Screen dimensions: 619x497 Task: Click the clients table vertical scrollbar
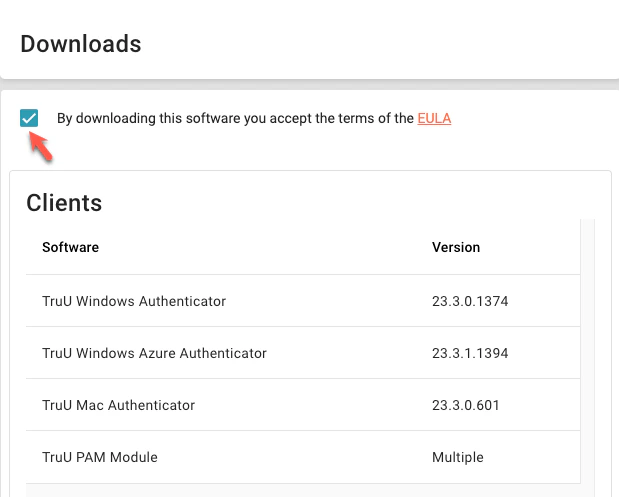tap(588, 357)
